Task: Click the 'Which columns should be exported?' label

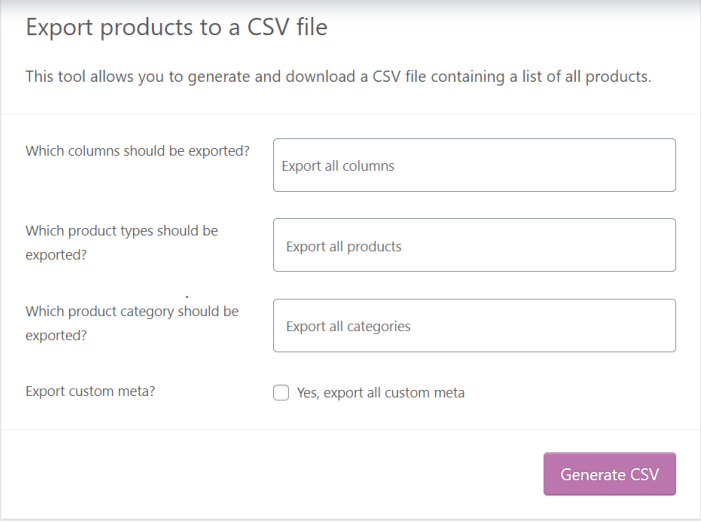Action: point(137,151)
